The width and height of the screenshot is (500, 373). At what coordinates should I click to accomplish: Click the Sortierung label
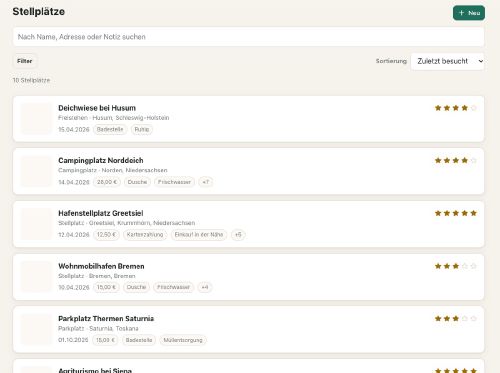(x=391, y=61)
